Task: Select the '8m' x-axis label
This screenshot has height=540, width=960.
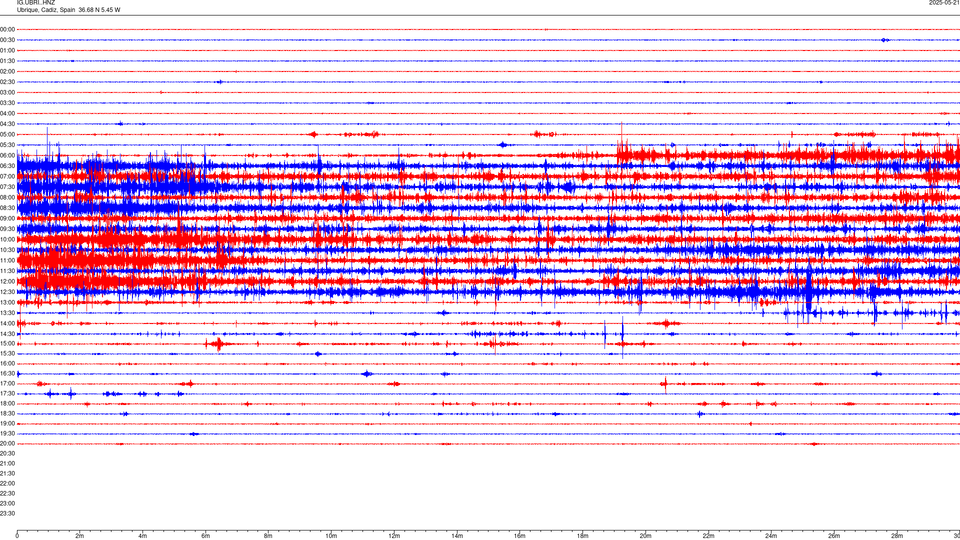Action: (268, 536)
